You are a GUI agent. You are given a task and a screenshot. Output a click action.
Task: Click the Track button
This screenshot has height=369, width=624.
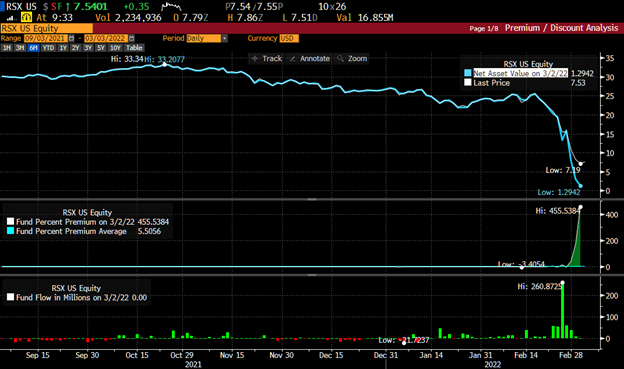[267, 59]
